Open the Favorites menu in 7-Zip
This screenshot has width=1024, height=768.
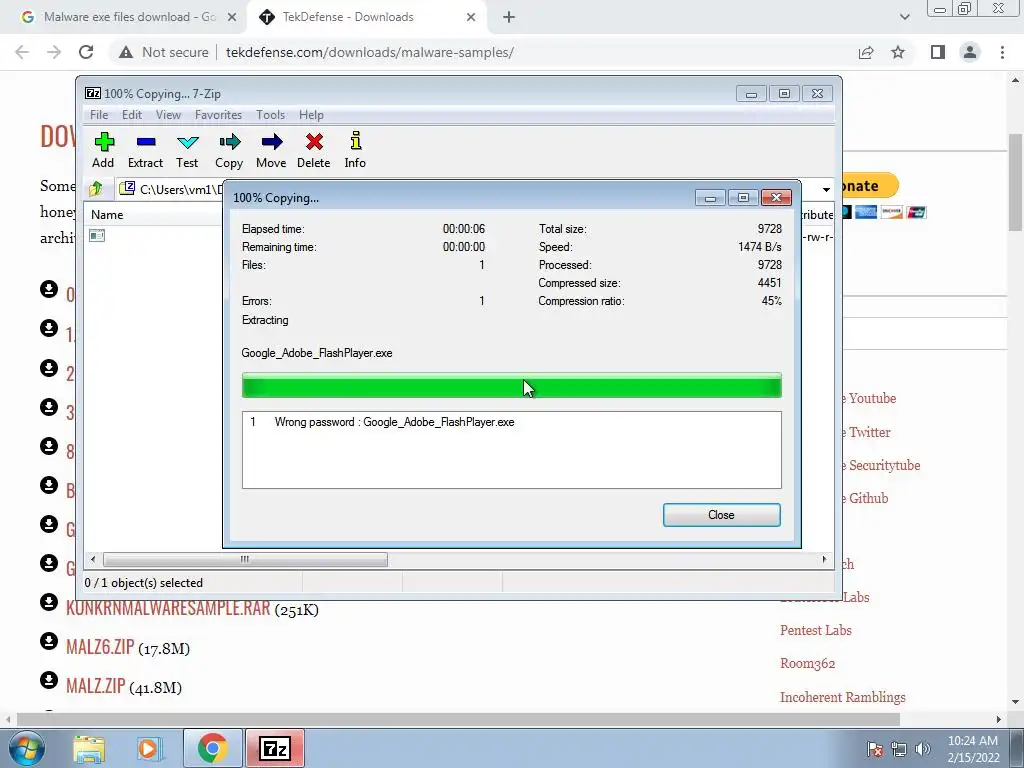pos(218,115)
